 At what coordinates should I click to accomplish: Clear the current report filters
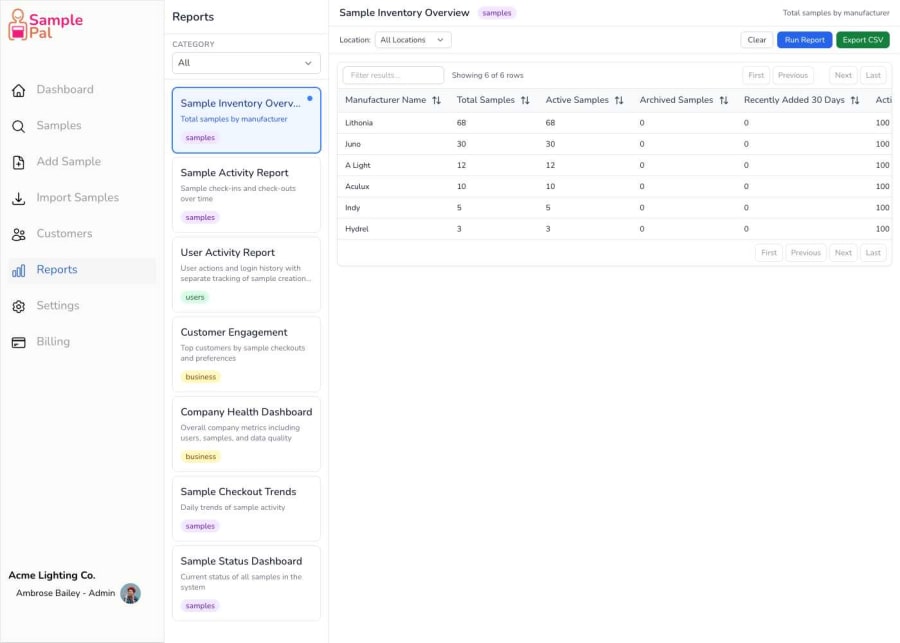tap(756, 40)
